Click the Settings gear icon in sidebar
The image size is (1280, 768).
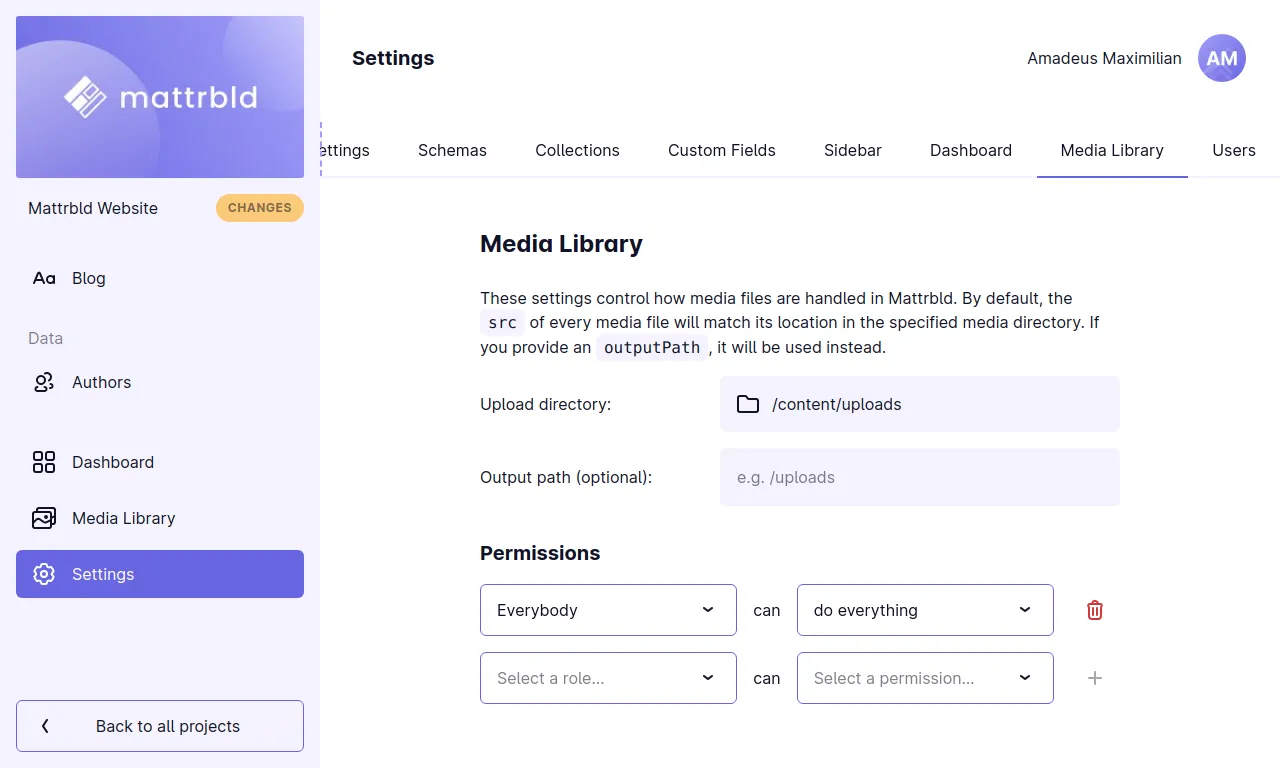click(x=43, y=574)
